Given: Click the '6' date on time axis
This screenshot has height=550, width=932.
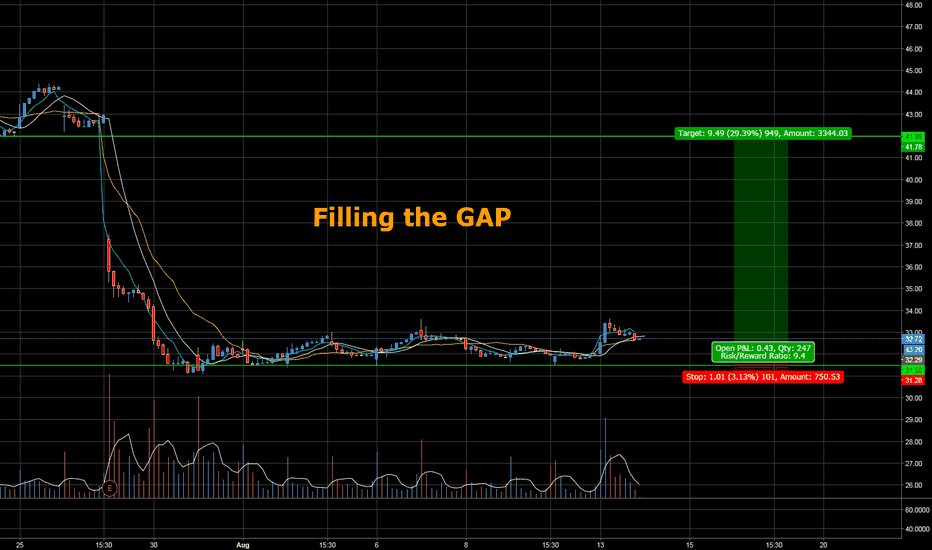Looking at the screenshot, I should tap(377, 545).
